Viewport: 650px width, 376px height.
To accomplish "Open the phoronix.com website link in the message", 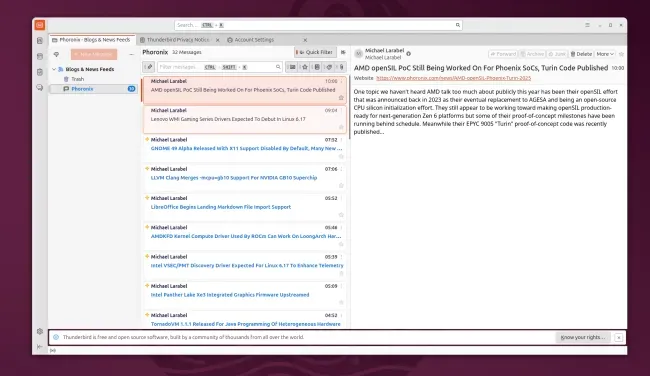I will pos(454,78).
